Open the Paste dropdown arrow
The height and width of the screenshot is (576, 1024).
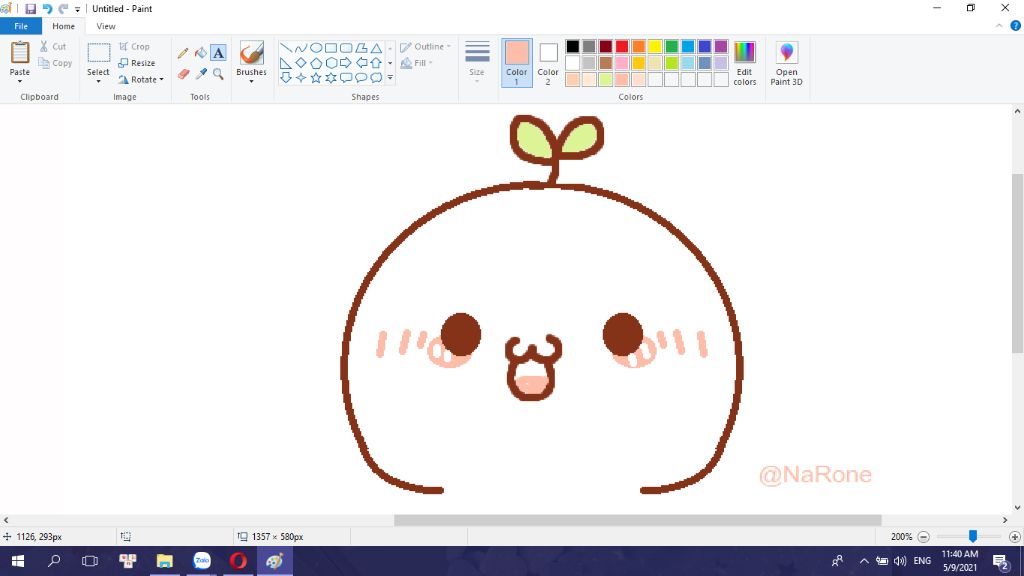pos(20,82)
